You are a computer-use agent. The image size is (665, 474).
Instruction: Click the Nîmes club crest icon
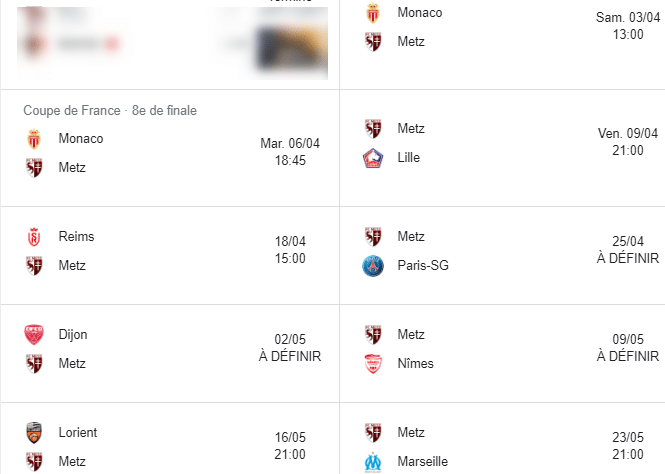click(x=373, y=364)
